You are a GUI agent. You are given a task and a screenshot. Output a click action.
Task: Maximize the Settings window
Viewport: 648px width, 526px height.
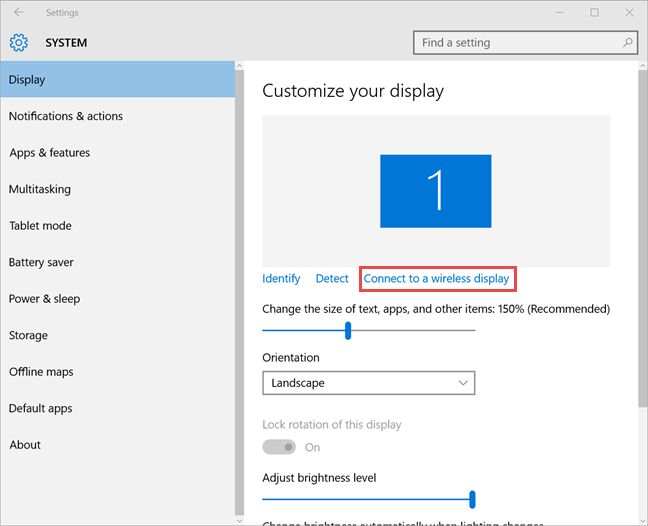(594, 13)
